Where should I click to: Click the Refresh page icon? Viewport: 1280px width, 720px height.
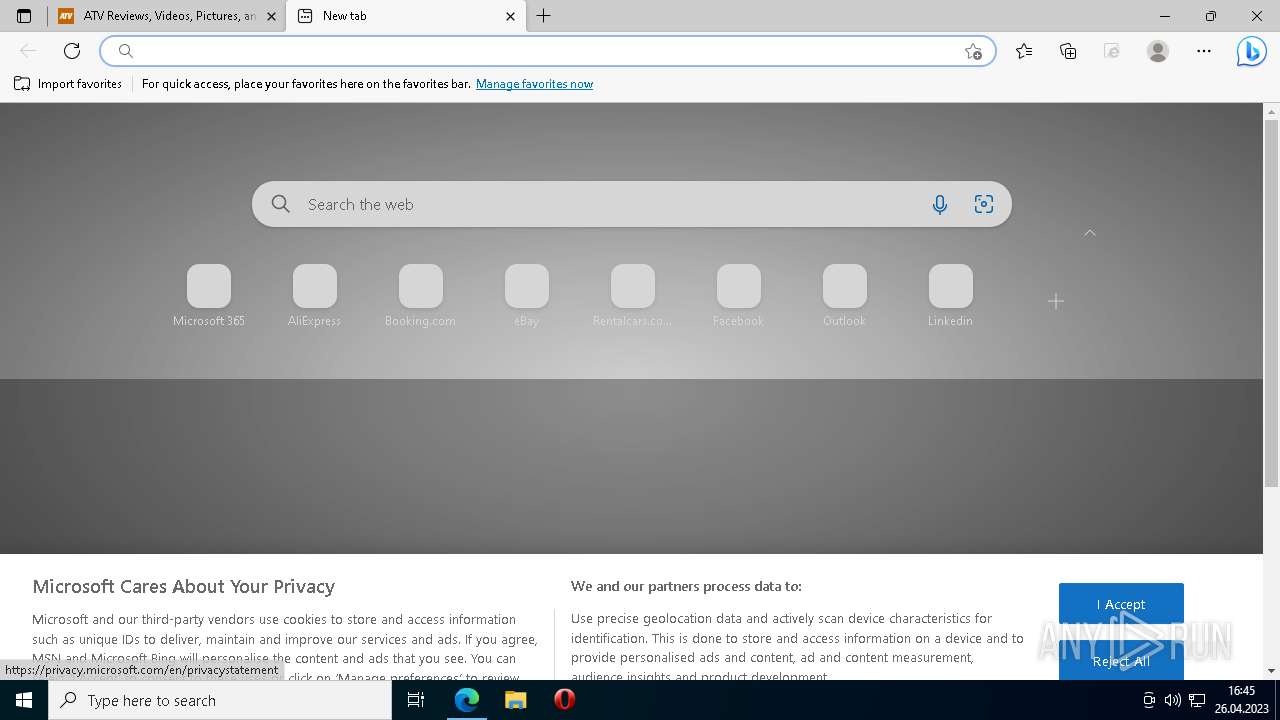72,51
